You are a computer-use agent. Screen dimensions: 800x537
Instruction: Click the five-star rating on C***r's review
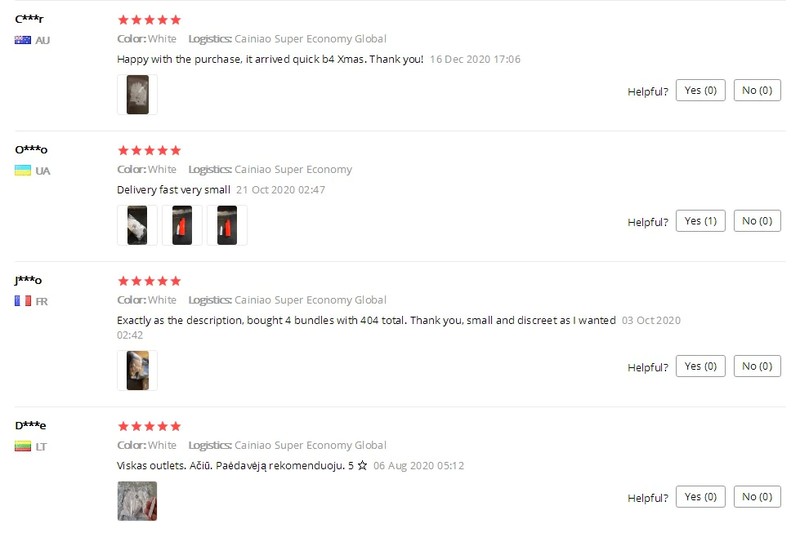pyautogui.click(x=149, y=20)
